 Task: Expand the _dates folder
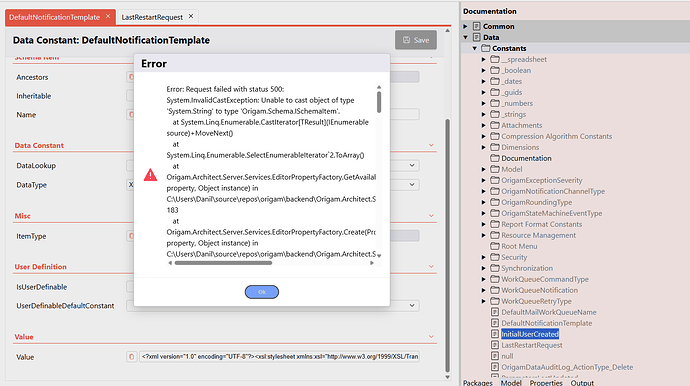coord(484,81)
